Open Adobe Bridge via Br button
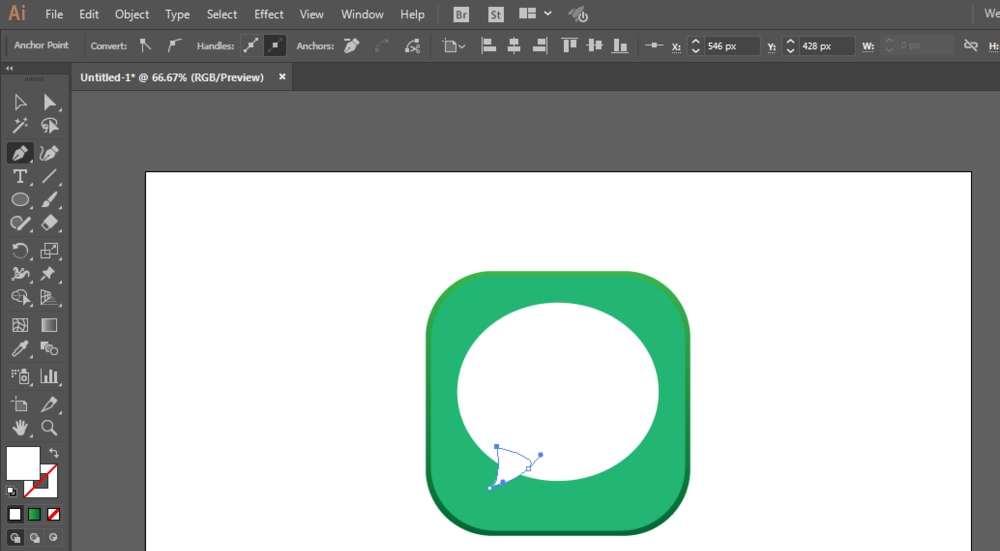The height and width of the screenshot is (551, 1000). coord(461,14)
